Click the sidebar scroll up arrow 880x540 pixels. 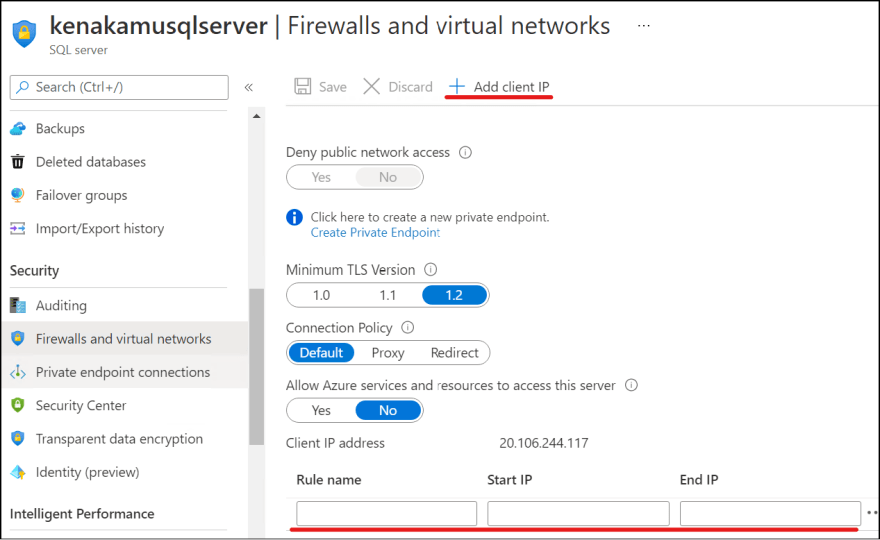(x=256, y=116)
